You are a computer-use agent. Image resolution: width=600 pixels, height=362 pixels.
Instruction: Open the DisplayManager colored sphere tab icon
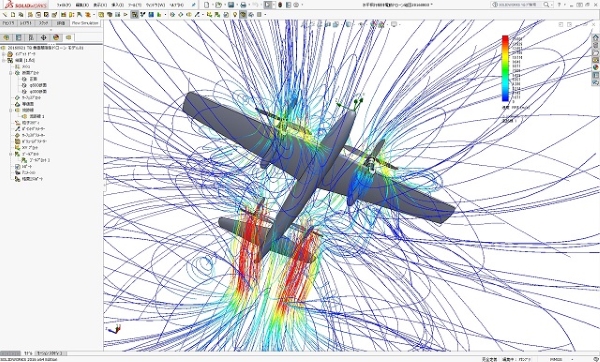[56, 38]
